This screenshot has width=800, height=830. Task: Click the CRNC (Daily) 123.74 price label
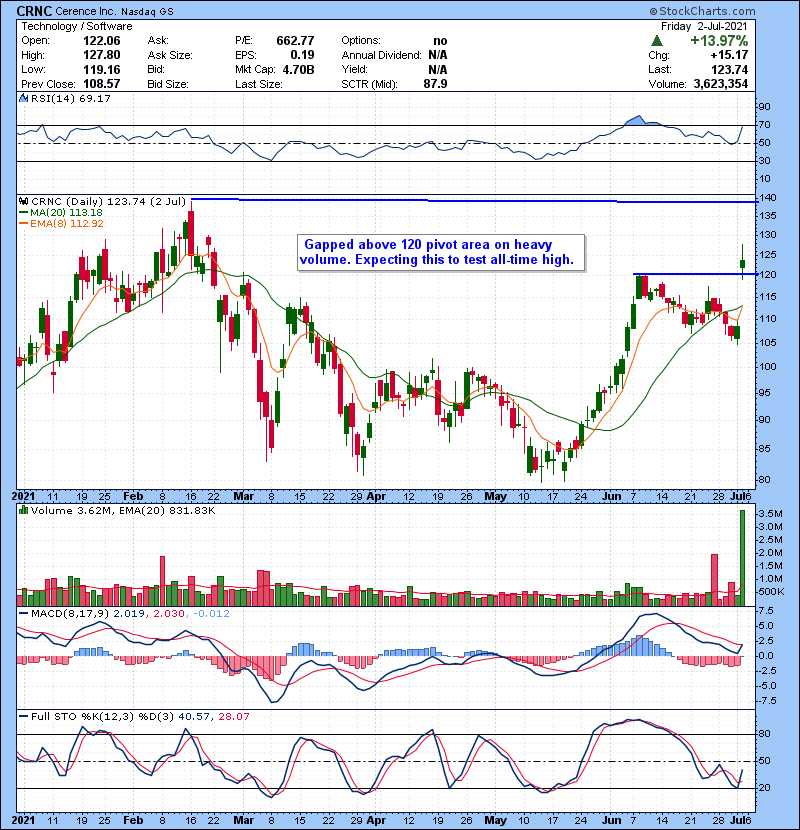pos(109,202)
